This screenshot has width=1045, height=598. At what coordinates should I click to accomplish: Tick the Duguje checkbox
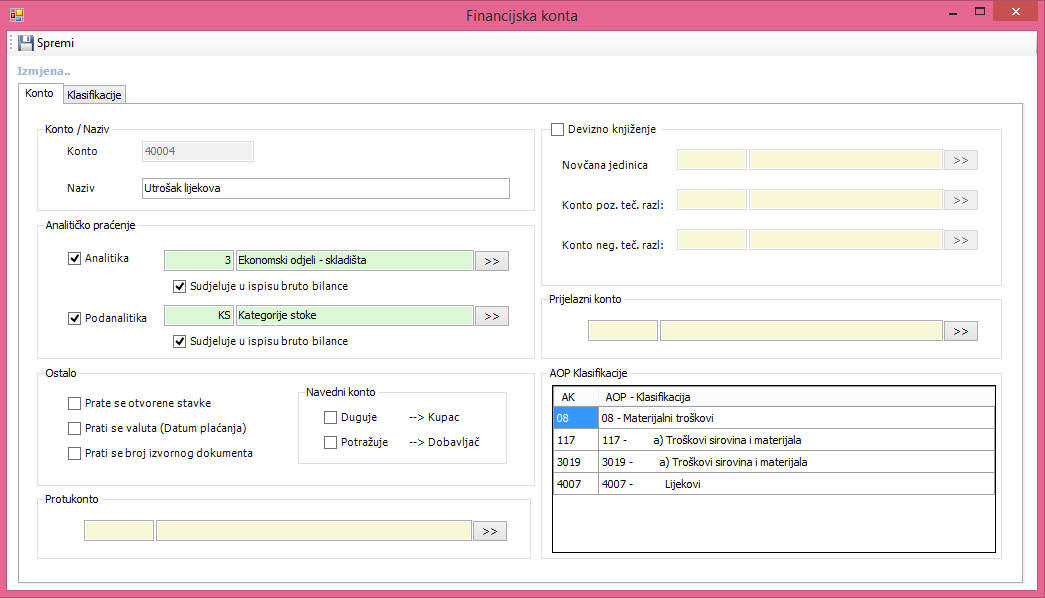(331, 417)
